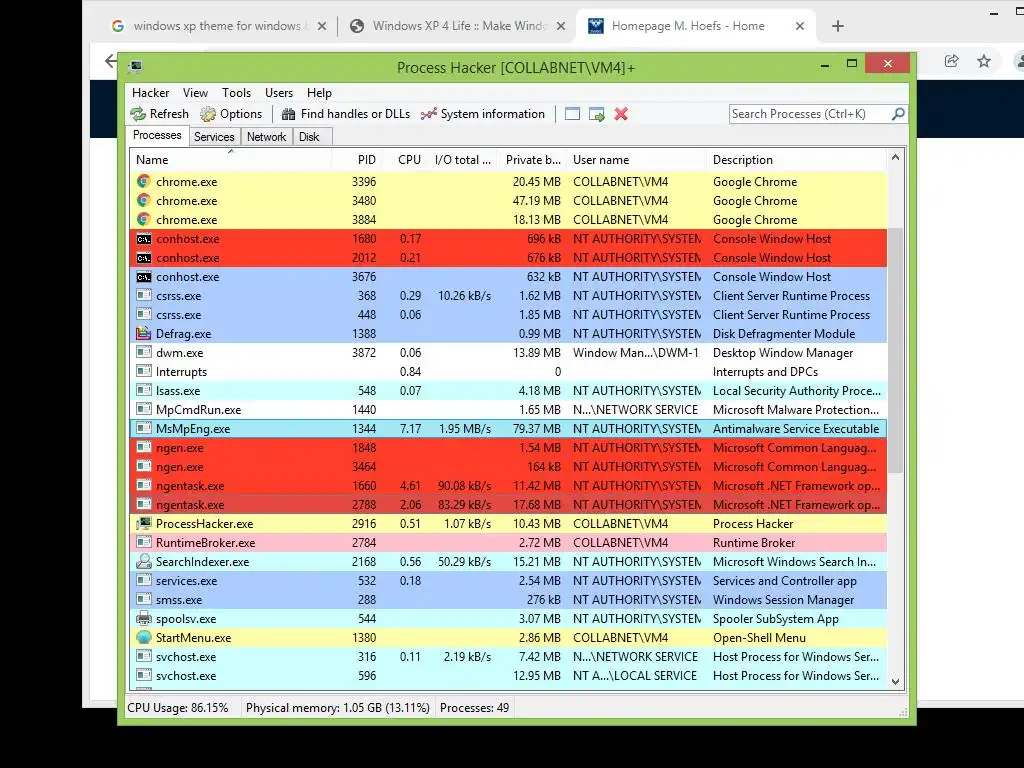Open the Options gear toolbar button
The height and width of the screenshot is (768, 1024).
click(231, 114)
